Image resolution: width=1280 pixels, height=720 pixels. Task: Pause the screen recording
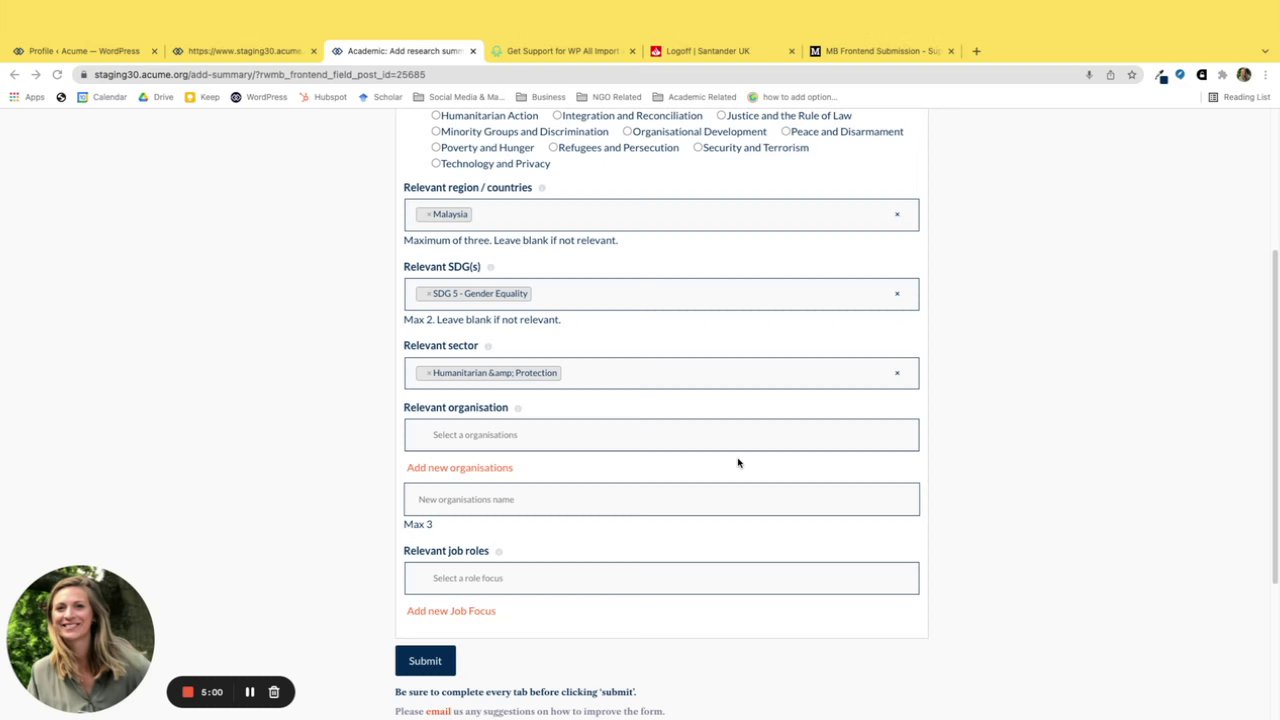tap(250, 692)
